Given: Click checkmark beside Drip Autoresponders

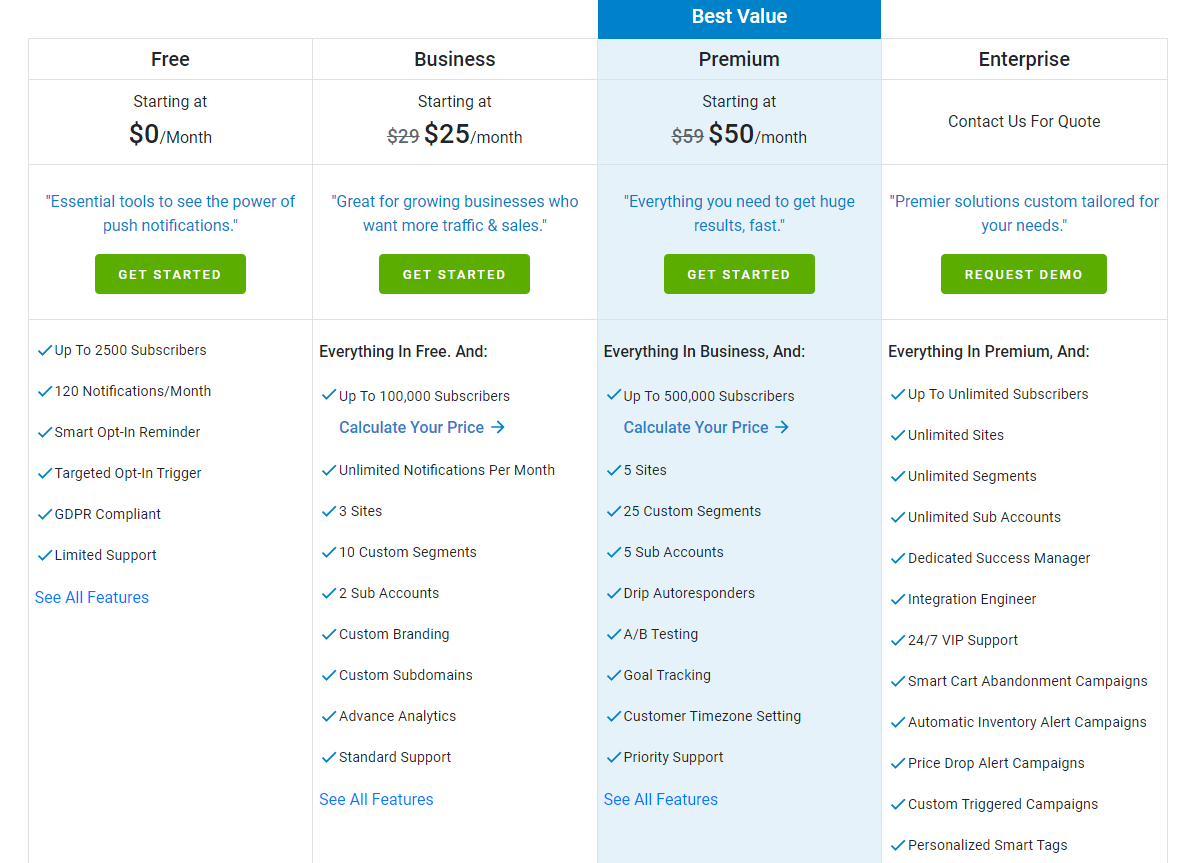Looking at the screenshot, I should pos(614,593).
